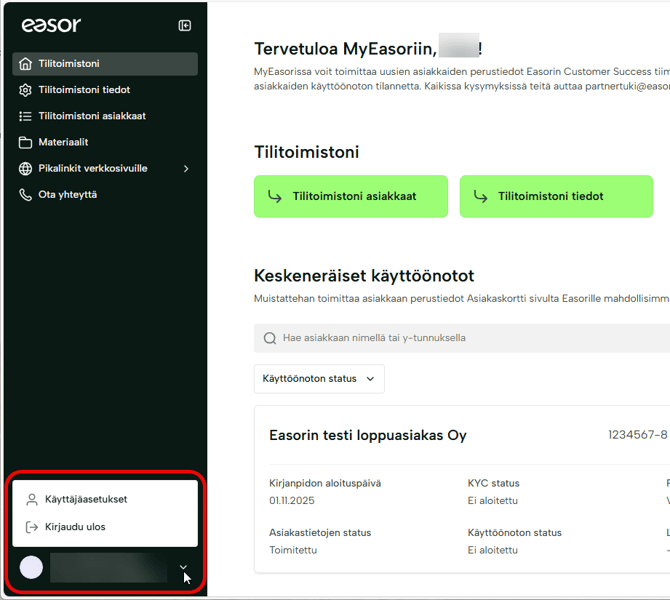Viewport: 670px width, 600px height.
Task: Focus the Hae asiakkaan nimellä search field
Action: 462,338
